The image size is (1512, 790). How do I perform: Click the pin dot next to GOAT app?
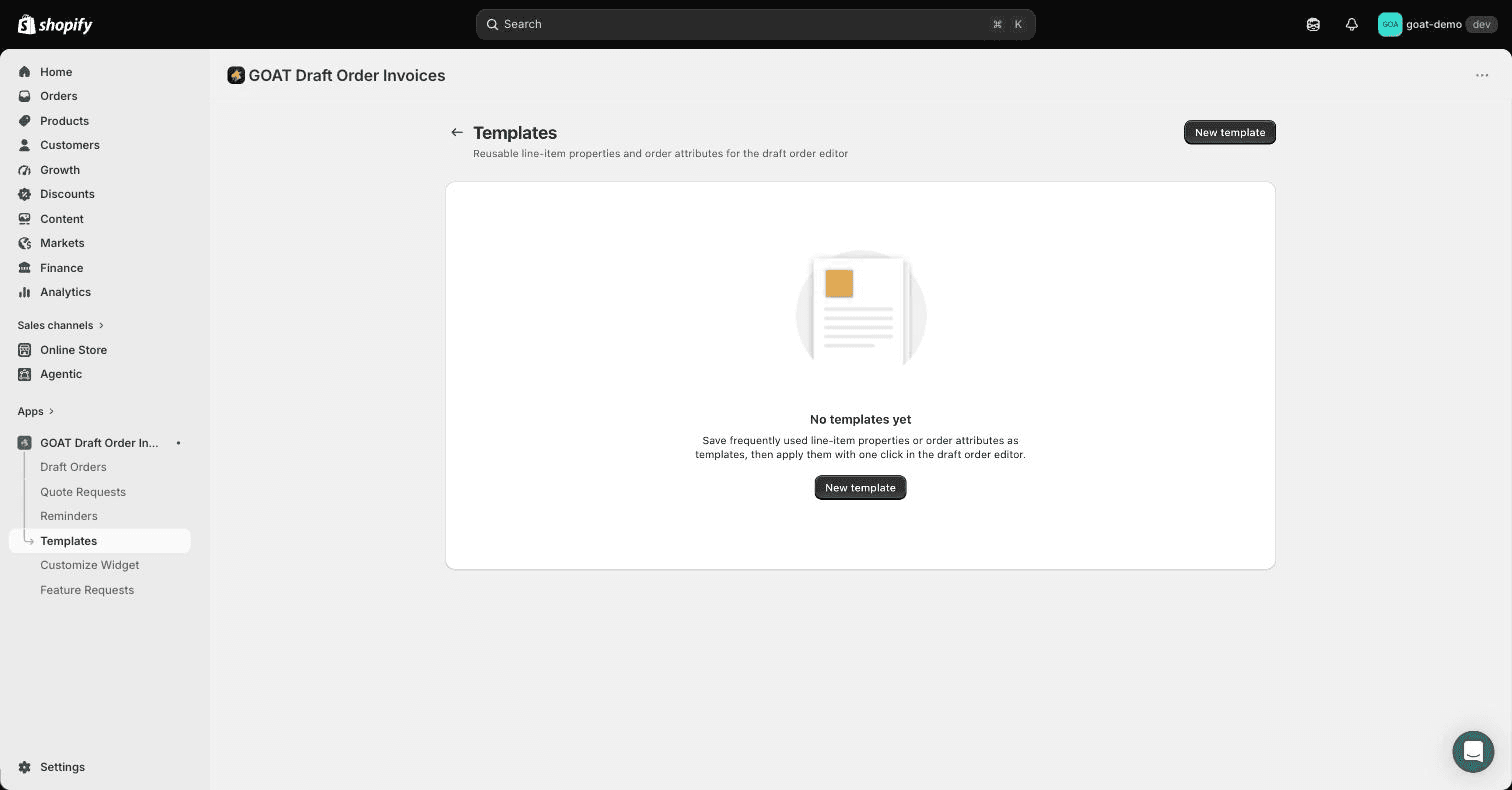(178, 443)
